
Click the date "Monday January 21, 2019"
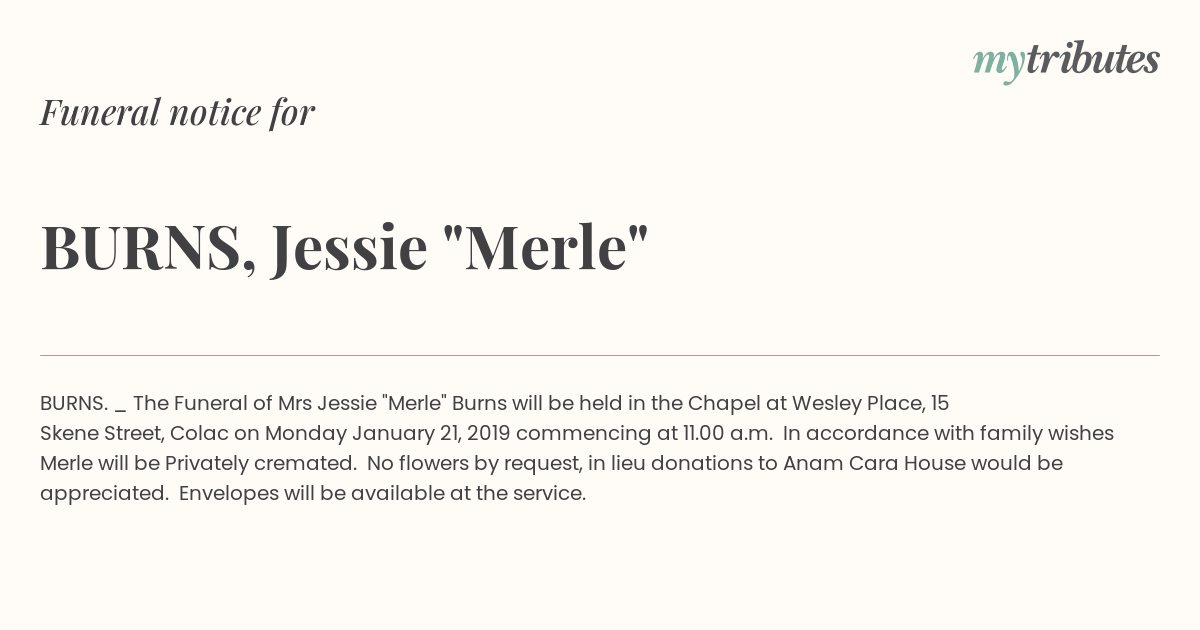pos(387,434)
